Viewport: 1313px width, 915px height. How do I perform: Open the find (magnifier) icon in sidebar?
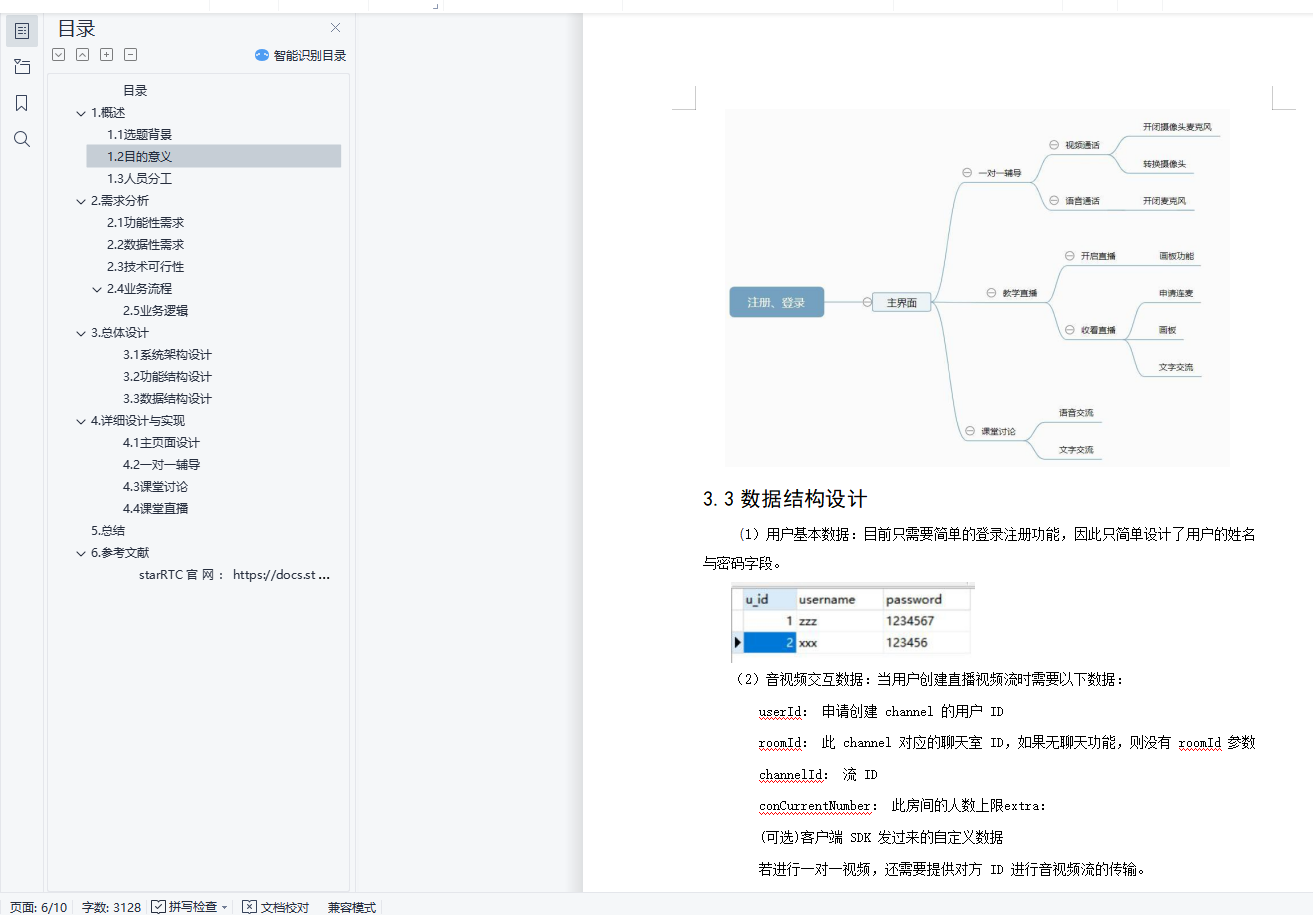pos(22,139)
